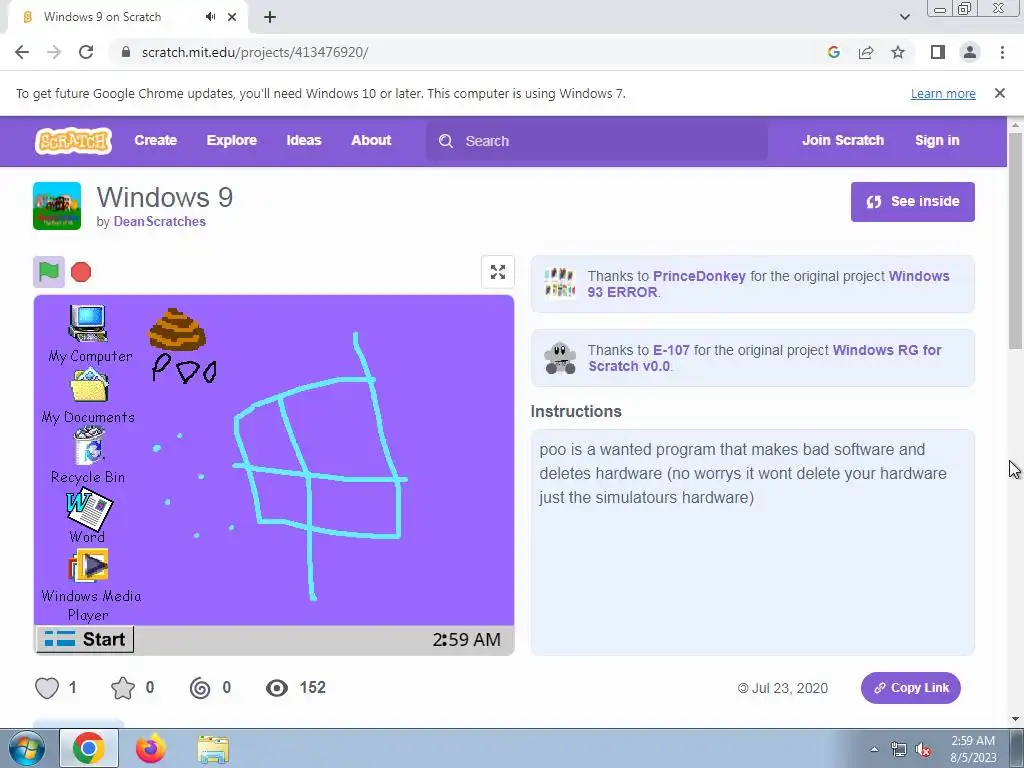Click the green flag to run project
This screenshot has height=768, width=1024.
tap(49, 272)
